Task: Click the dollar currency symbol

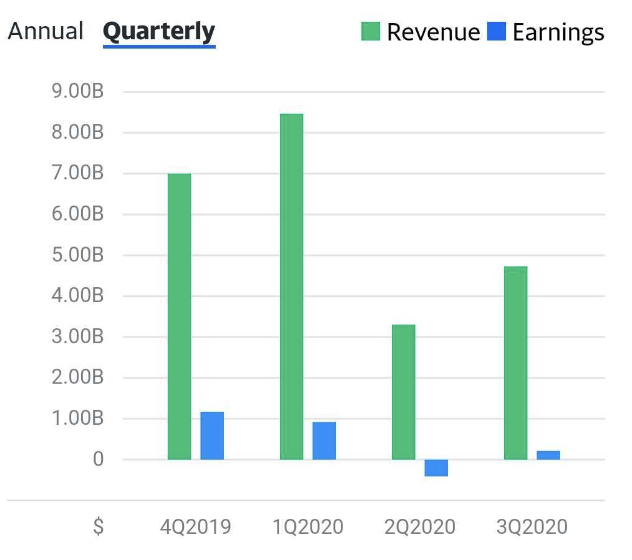Action: pos(98,526)
